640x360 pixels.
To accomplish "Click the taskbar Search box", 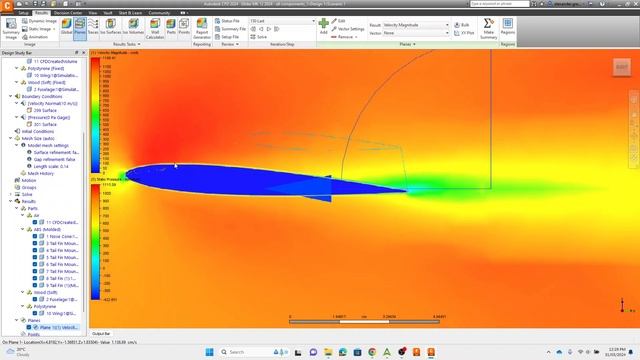I will tap(253, 352).
